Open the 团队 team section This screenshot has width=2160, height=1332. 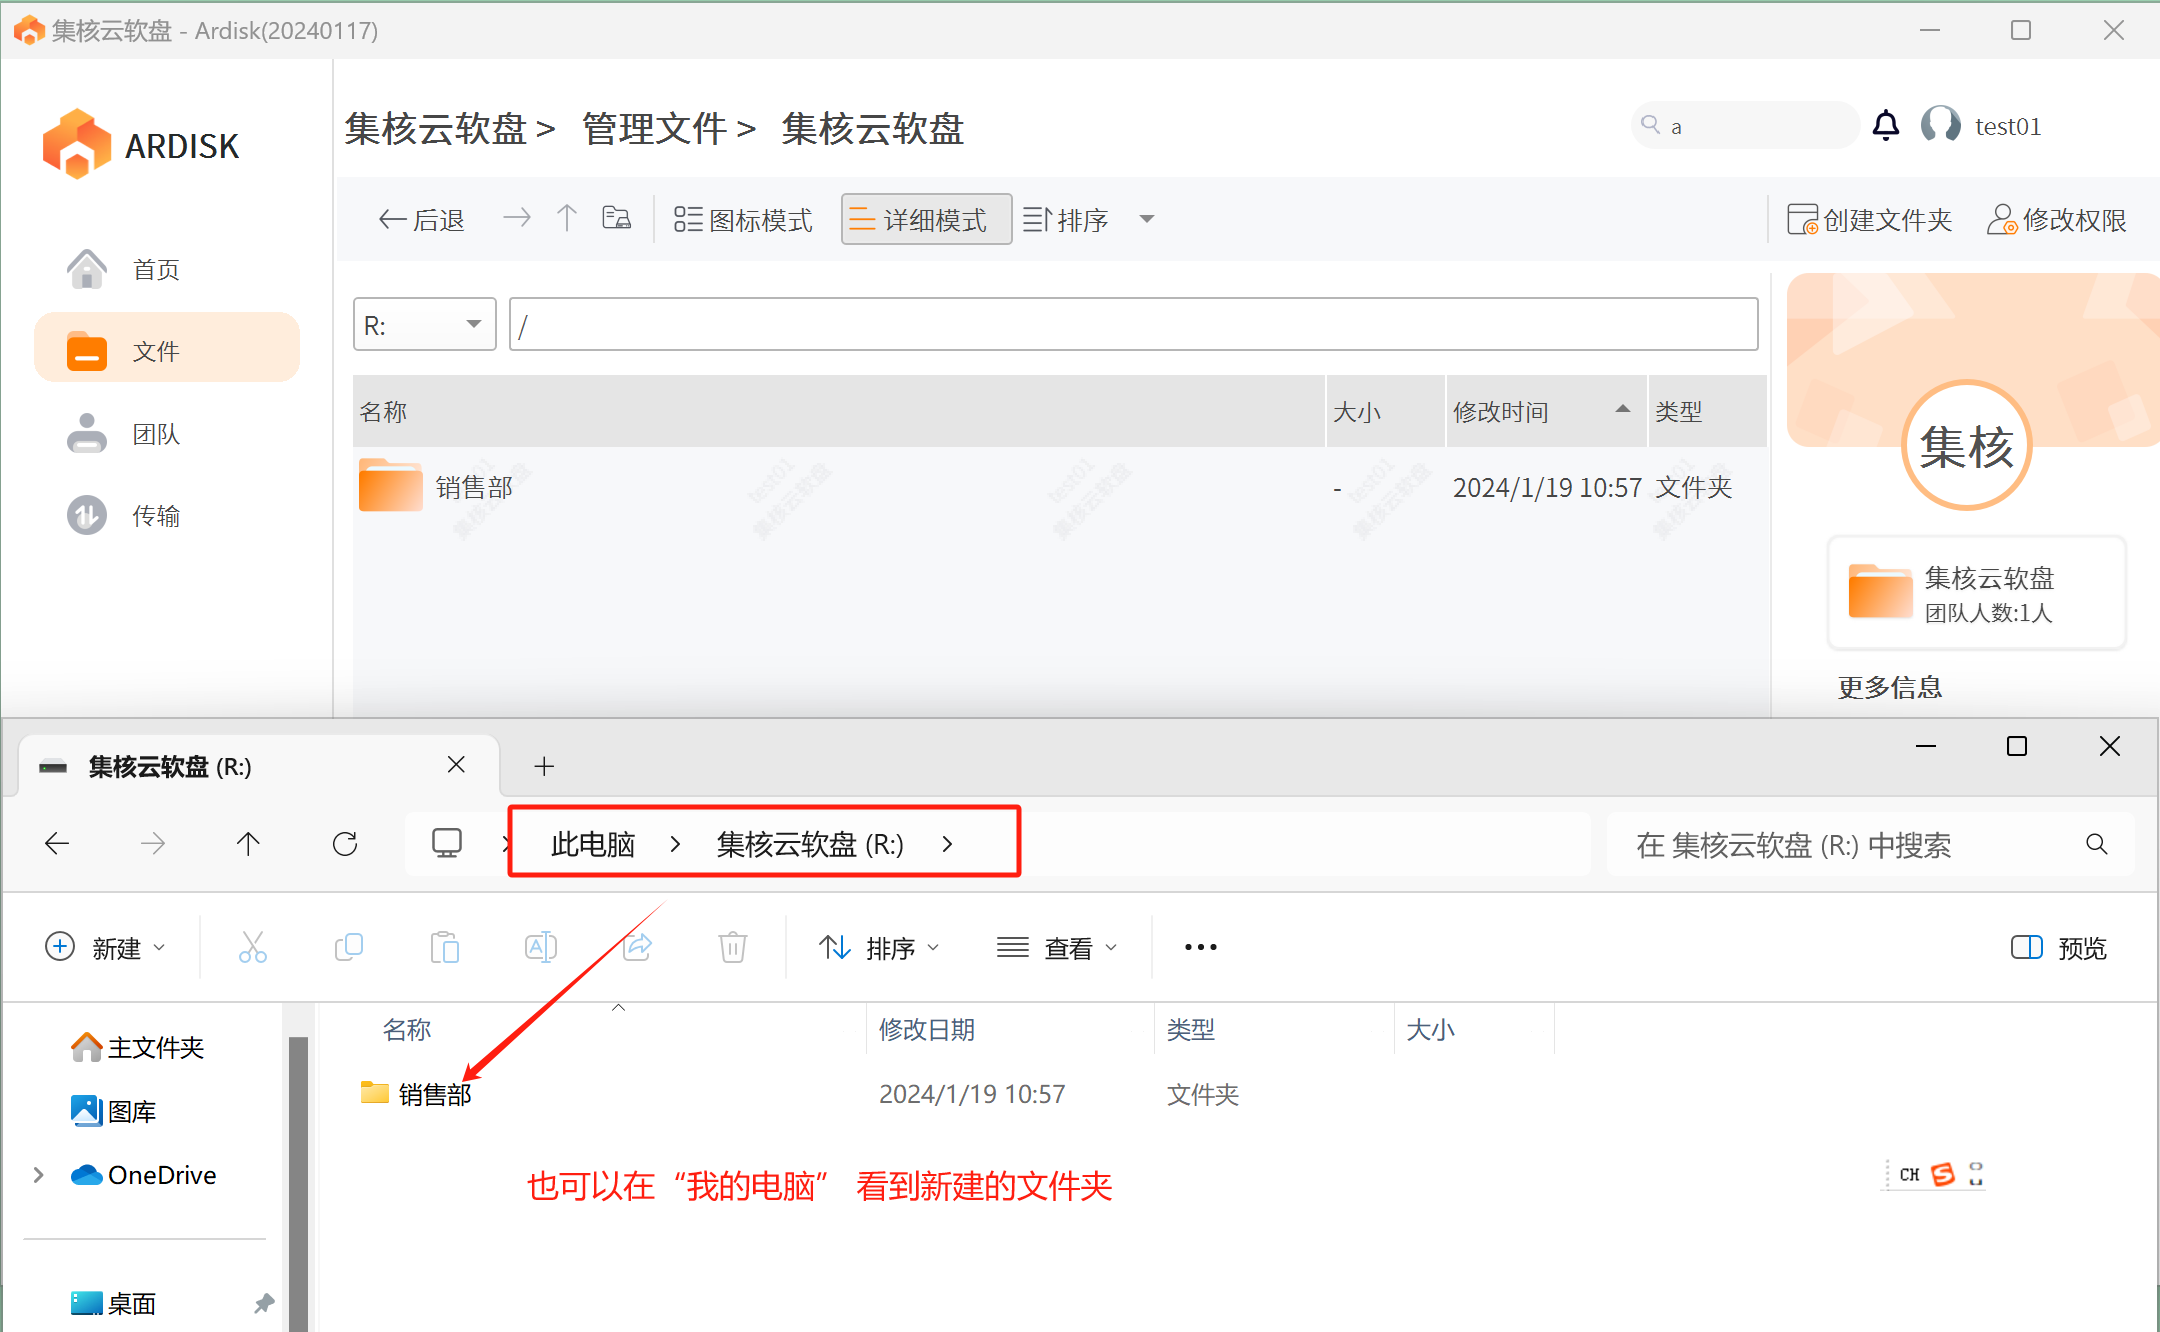point(156,434)
